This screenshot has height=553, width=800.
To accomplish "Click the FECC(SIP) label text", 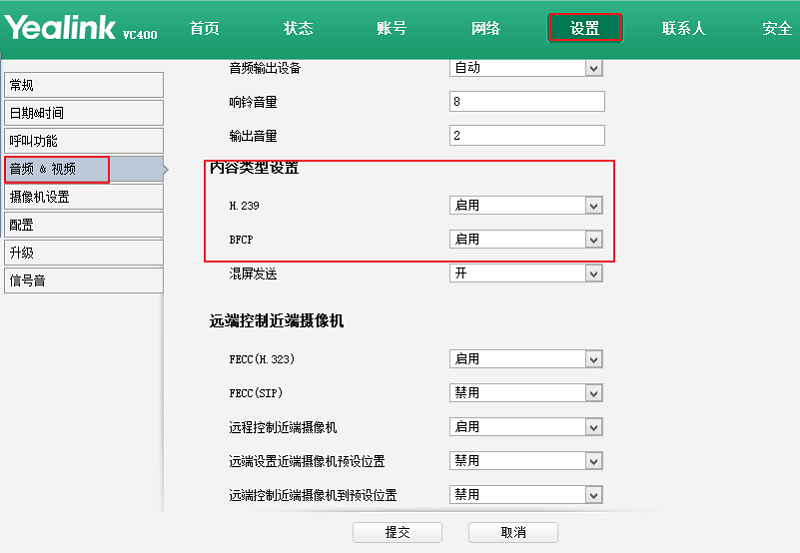I will [256, 393].
